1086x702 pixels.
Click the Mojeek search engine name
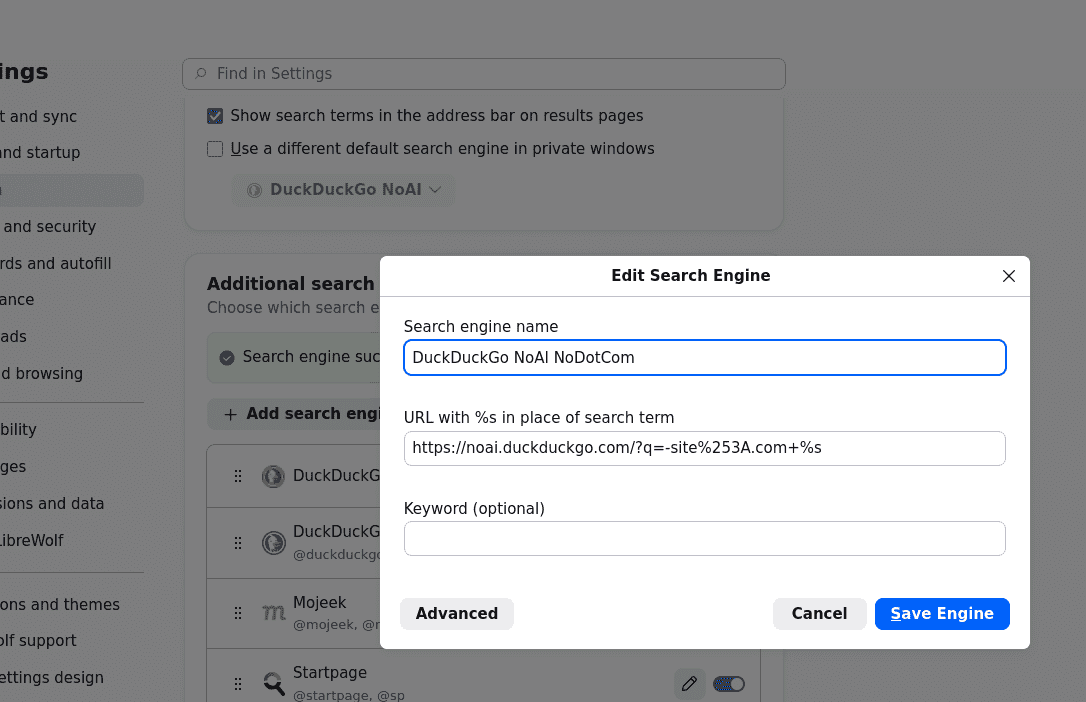pyautogui.click(x=319, y=602)
